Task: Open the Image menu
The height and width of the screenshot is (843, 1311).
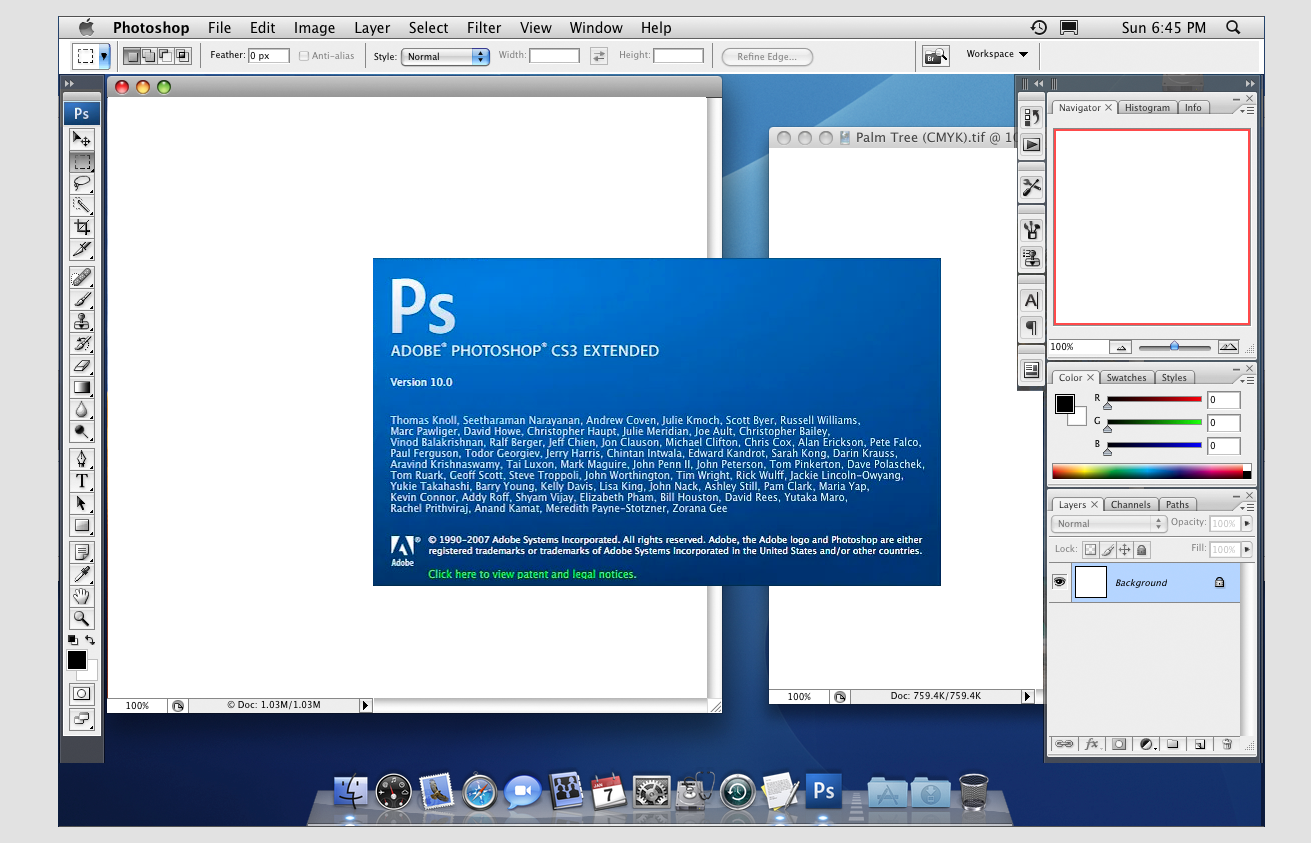Action: coord(314,28)
